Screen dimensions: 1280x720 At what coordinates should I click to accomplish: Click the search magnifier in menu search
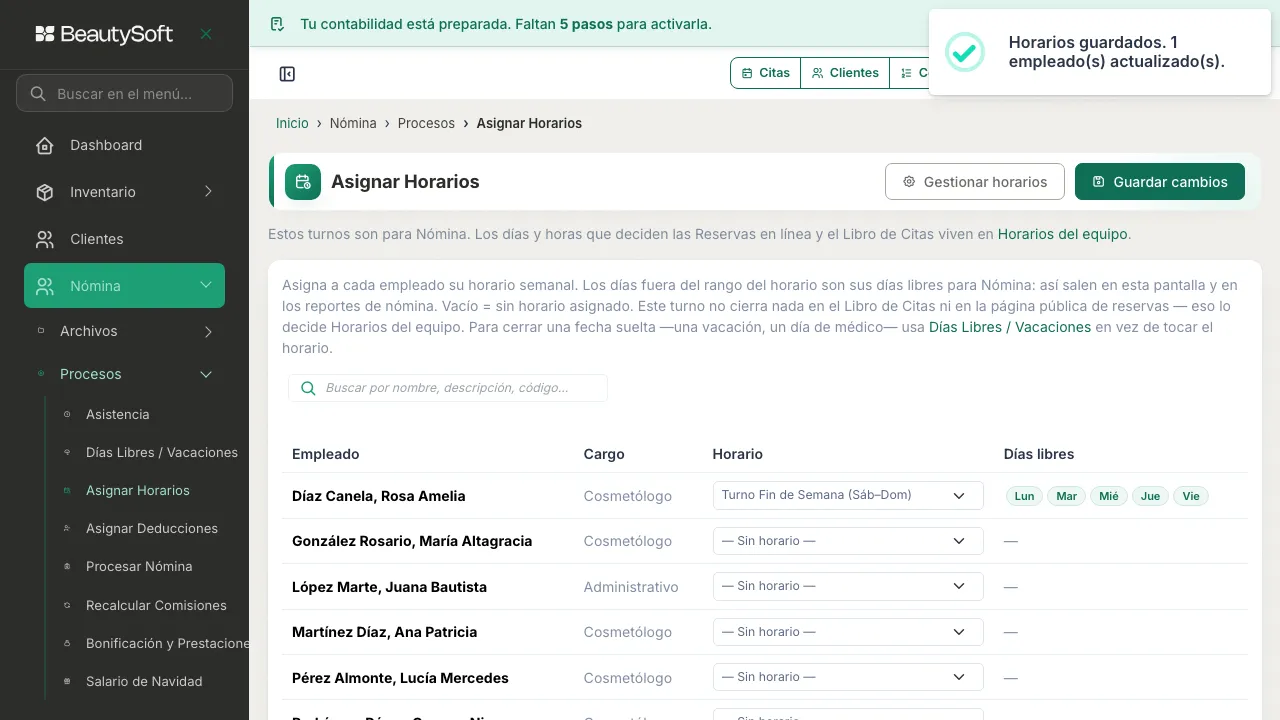38,94
